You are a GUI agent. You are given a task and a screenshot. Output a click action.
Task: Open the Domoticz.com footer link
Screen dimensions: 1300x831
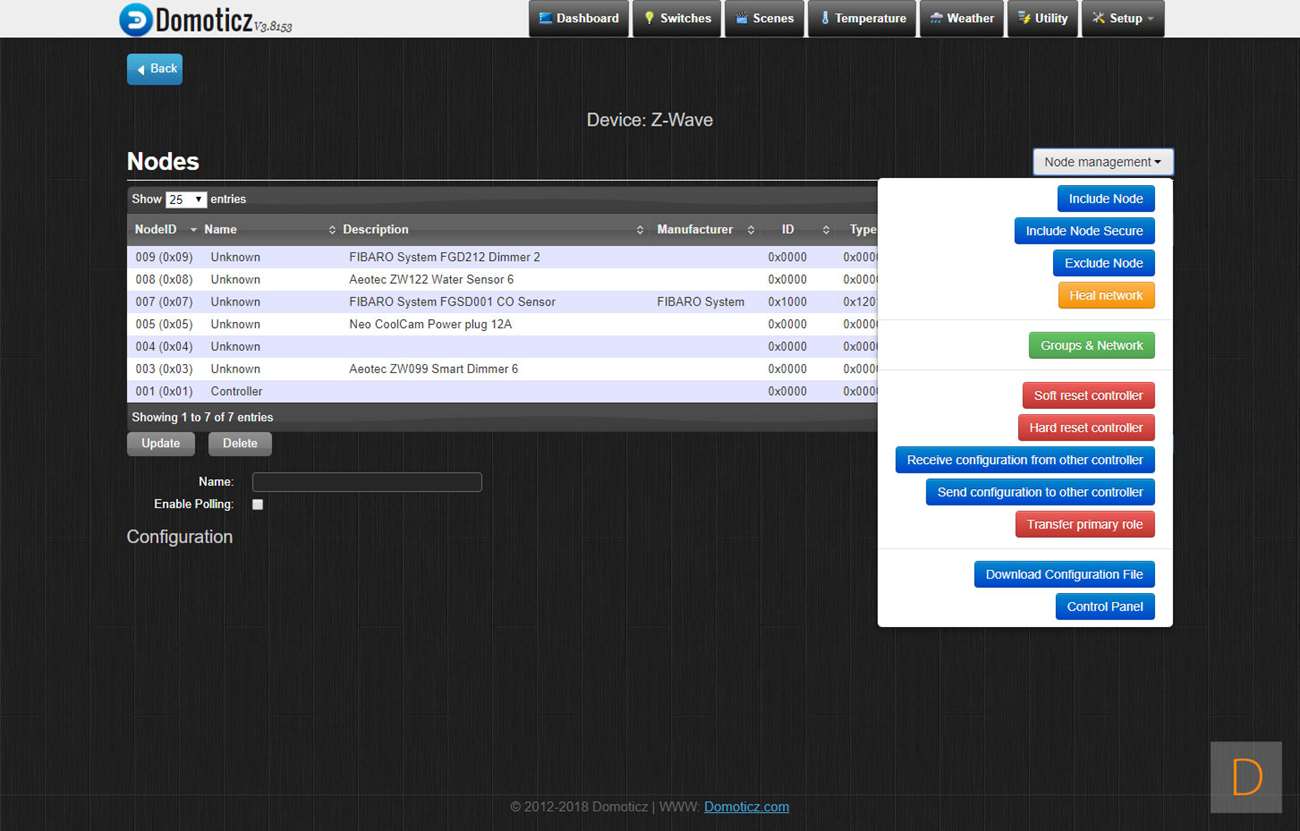click(x=746, y=807)
